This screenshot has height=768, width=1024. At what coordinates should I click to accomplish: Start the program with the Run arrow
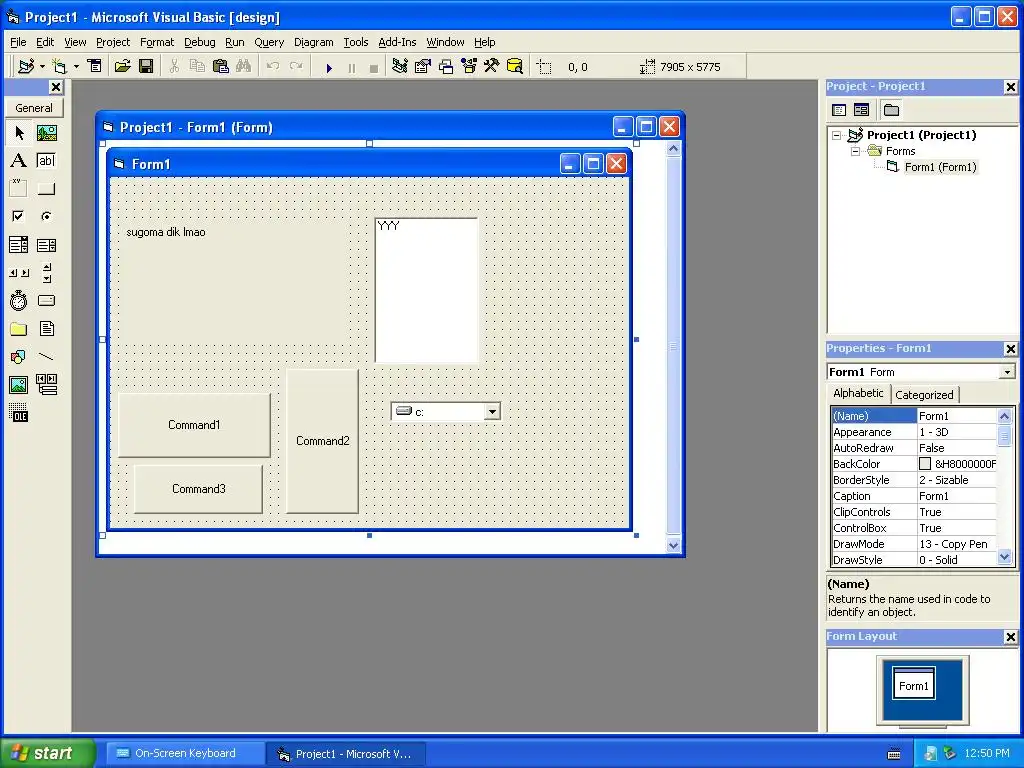329,67
